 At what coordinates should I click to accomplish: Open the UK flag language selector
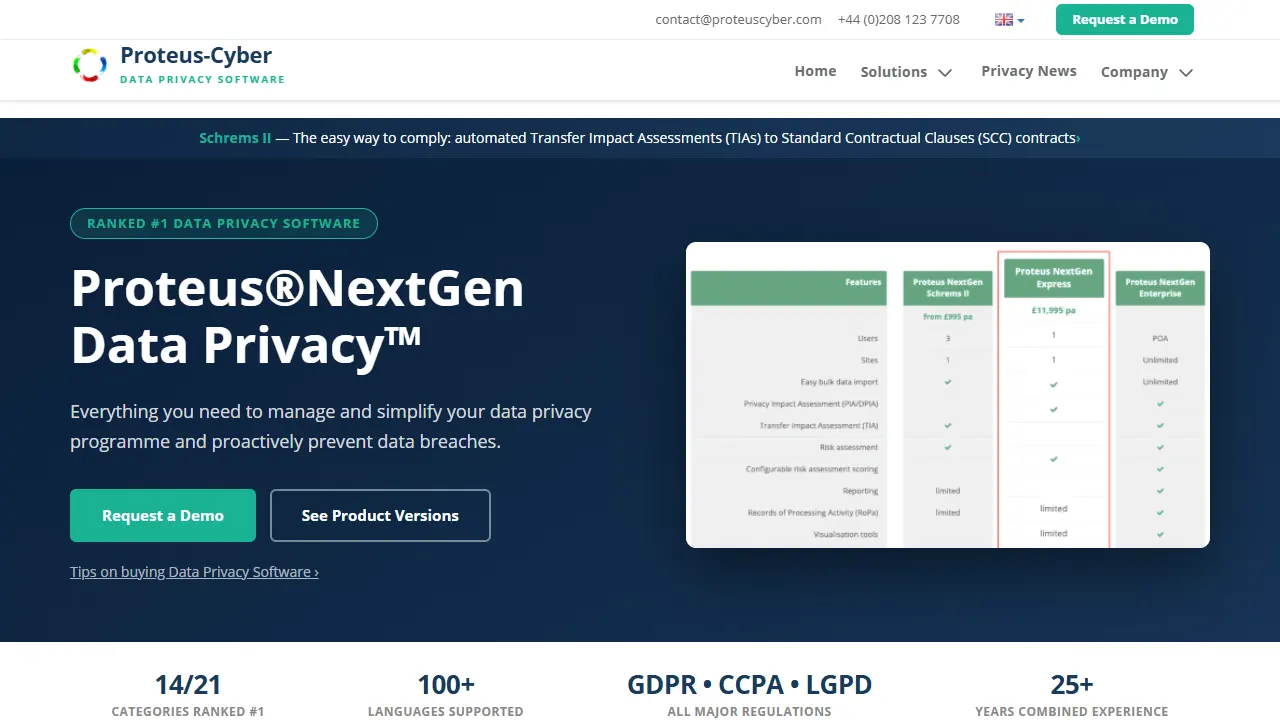1009,20
